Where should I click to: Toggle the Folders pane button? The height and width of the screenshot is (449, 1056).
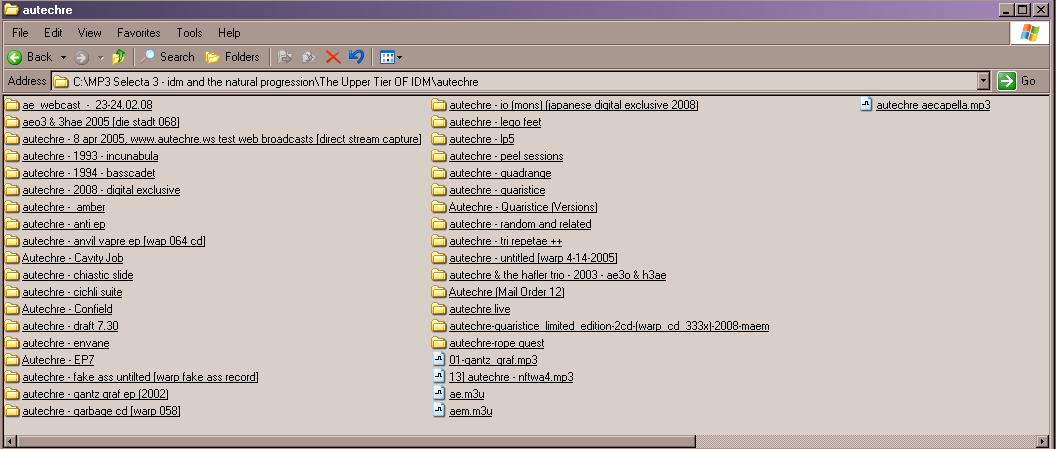click(233, 57)
